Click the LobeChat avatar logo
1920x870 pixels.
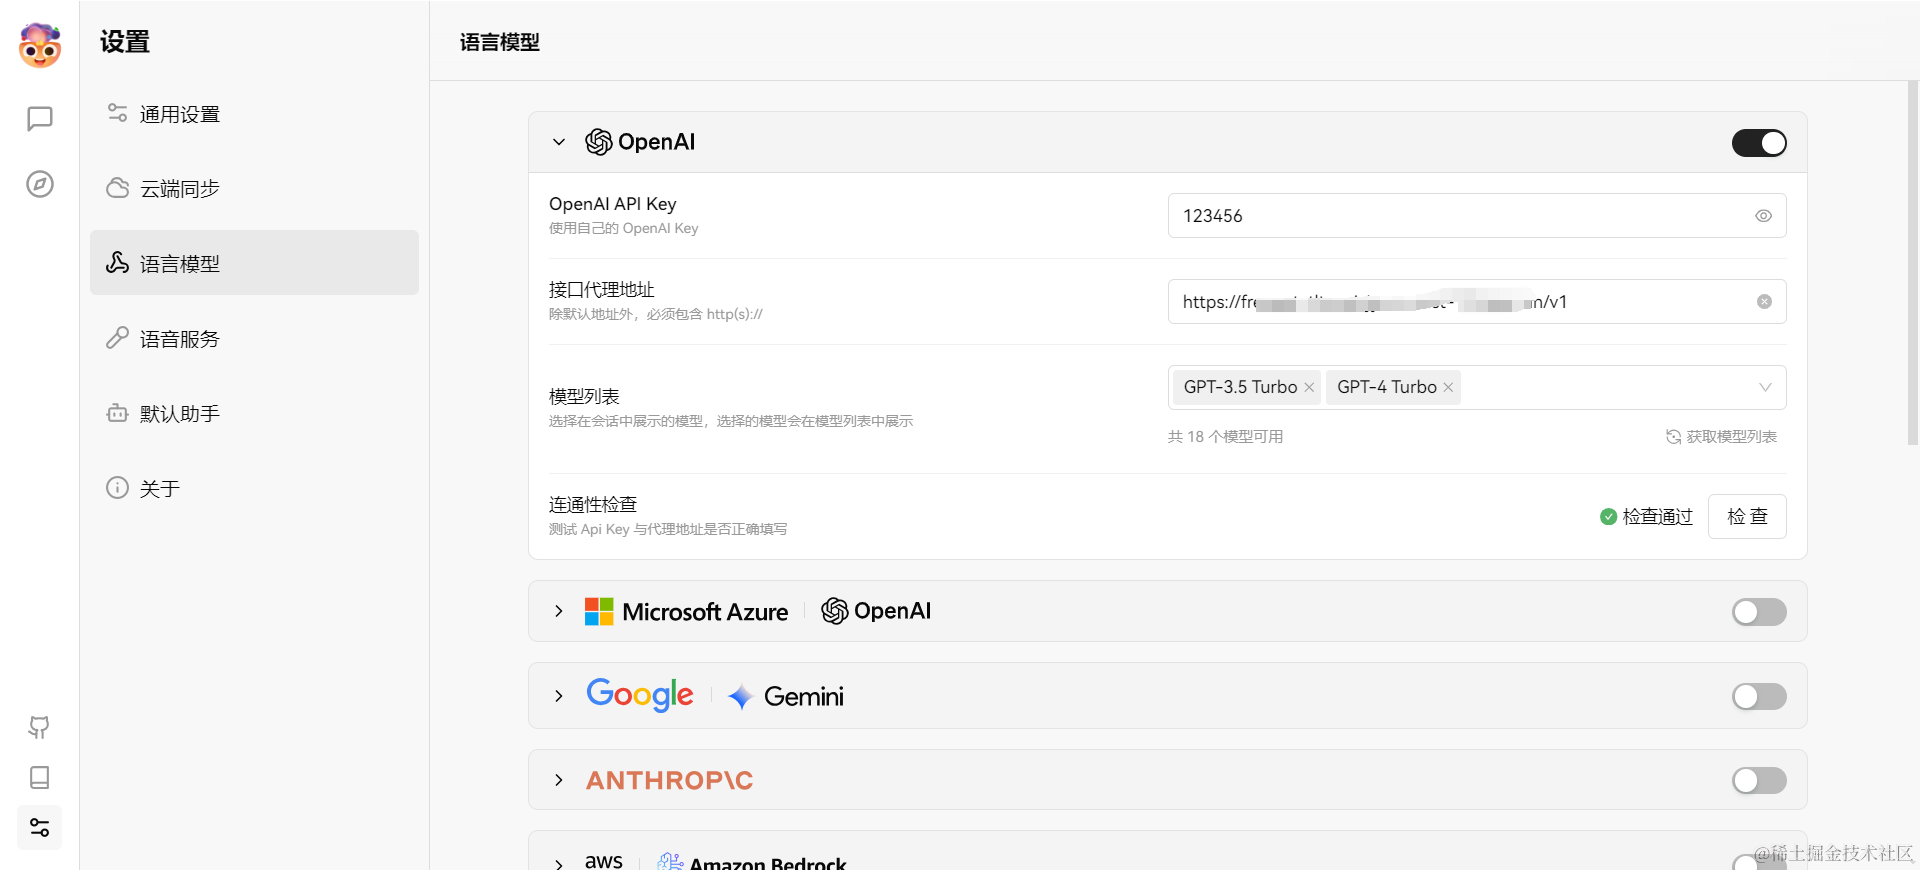click(x=40, y=45)
